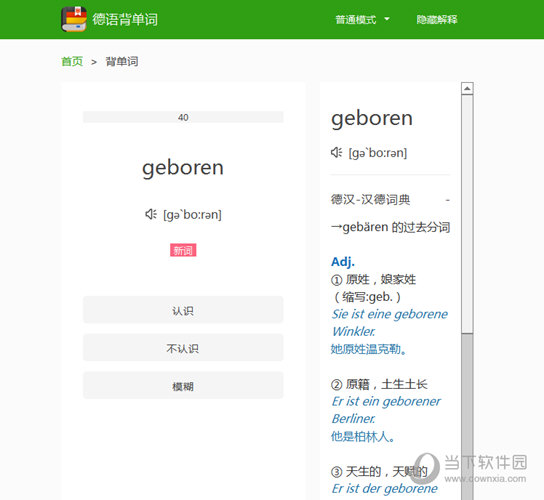
Task: Click the →gebären 的过去分词 line
Action: [390, 227]
